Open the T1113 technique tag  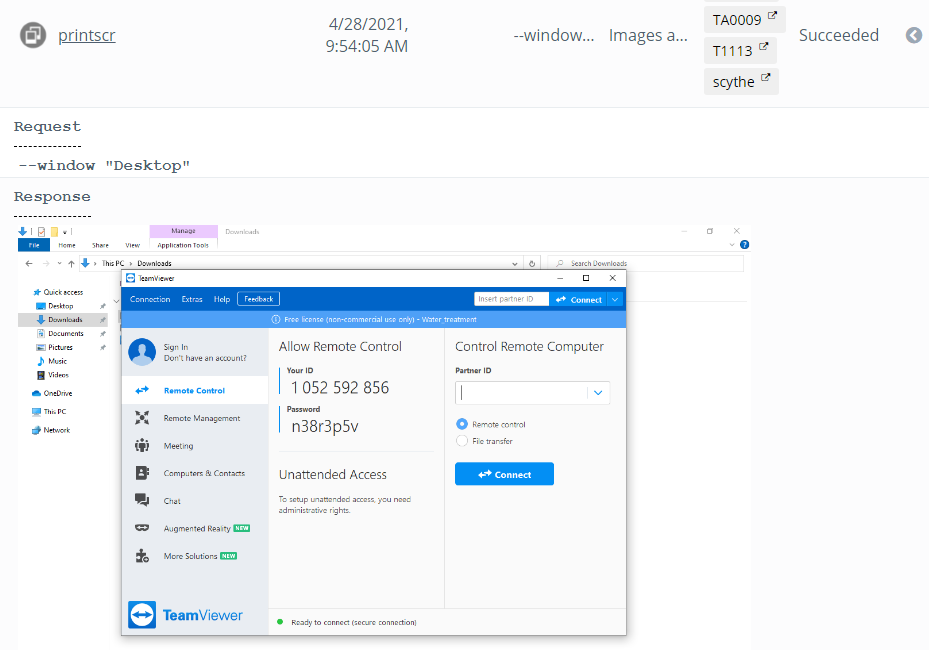740,50
